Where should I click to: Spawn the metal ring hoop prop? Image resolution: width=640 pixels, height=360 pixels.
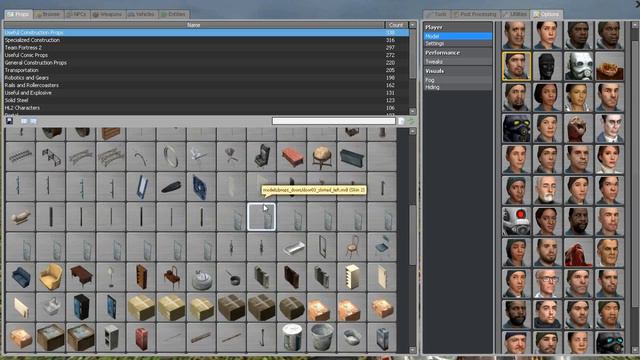click(x=171, y=157)
